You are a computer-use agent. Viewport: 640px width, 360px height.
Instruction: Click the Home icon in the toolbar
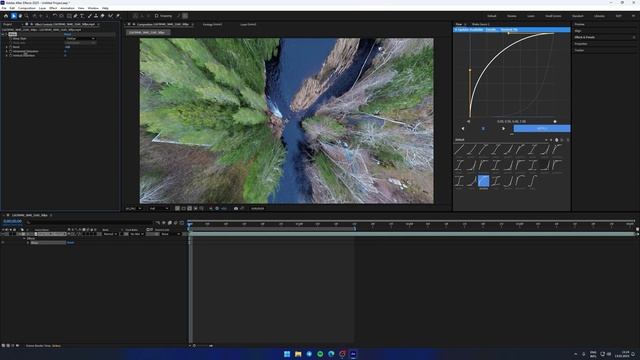[6, 16]
